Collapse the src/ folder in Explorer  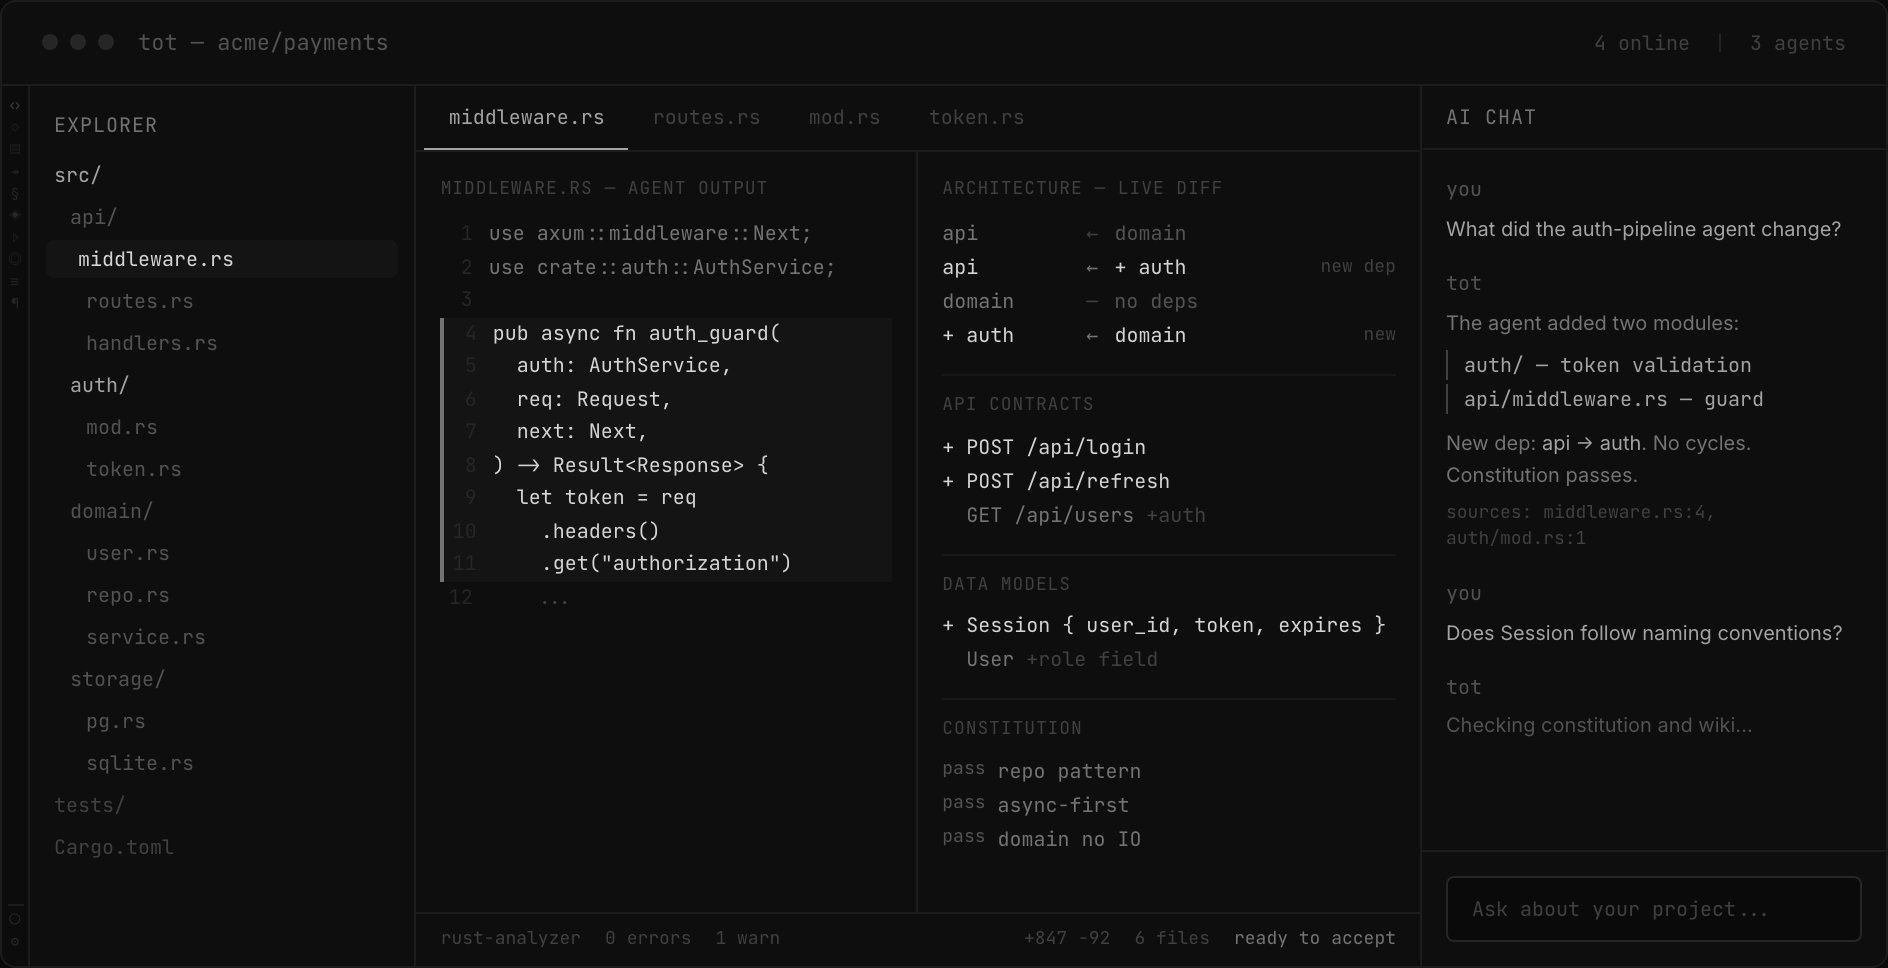pos(78,175)
